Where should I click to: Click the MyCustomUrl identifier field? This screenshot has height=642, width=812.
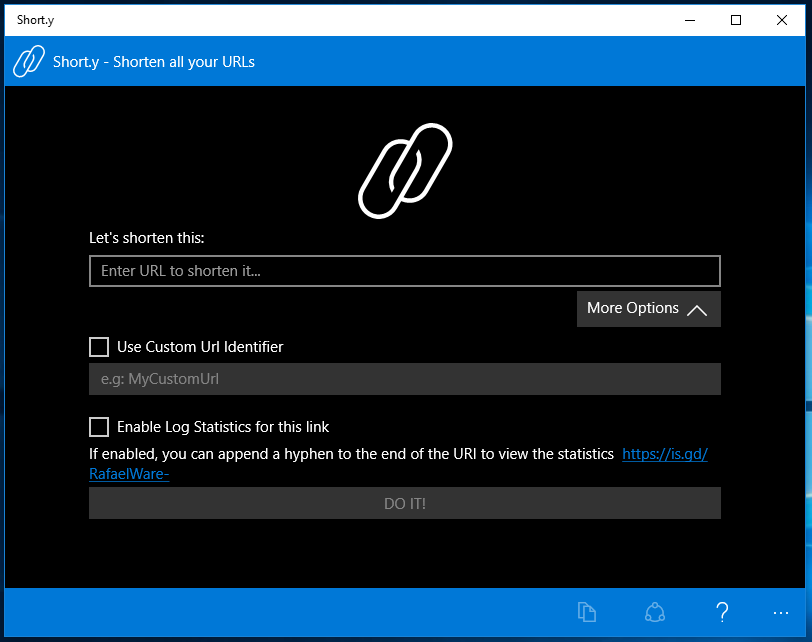405,379
